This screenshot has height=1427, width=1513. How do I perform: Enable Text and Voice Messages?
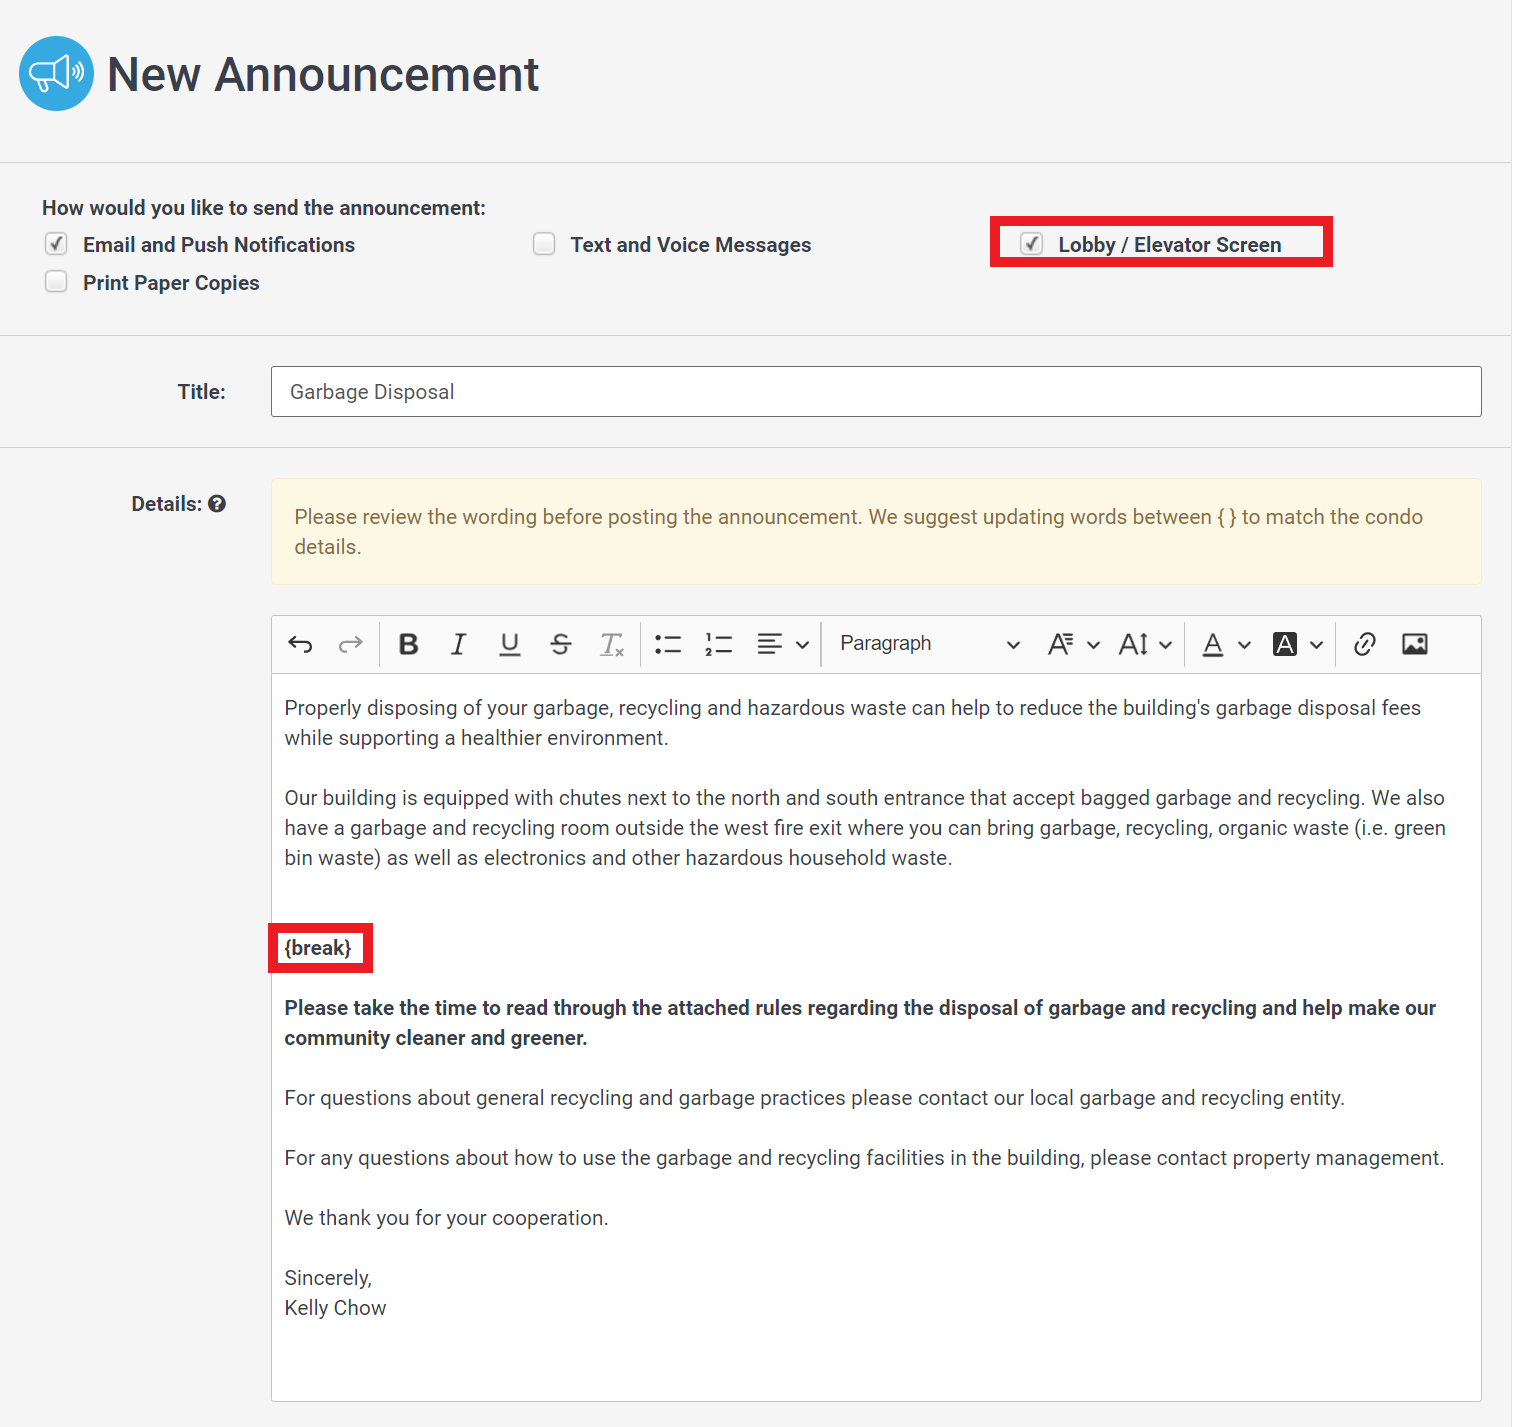click(544, 243)
